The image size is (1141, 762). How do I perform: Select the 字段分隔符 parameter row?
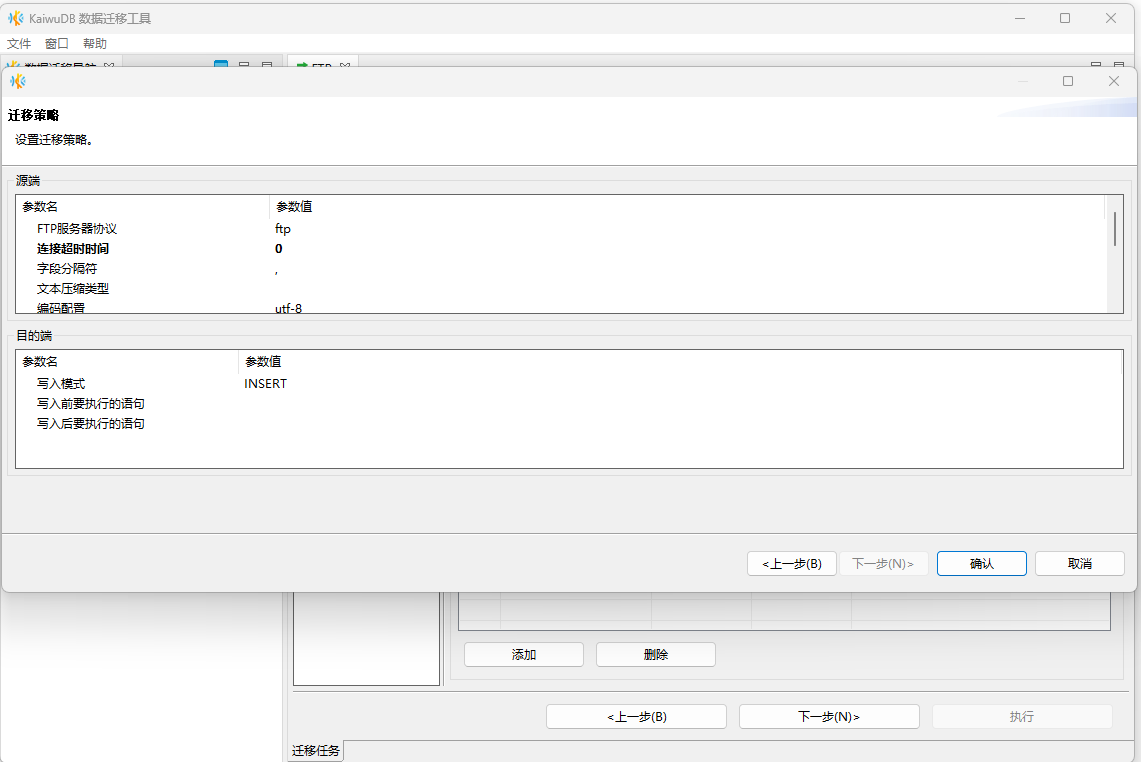[x=67, y=269]
